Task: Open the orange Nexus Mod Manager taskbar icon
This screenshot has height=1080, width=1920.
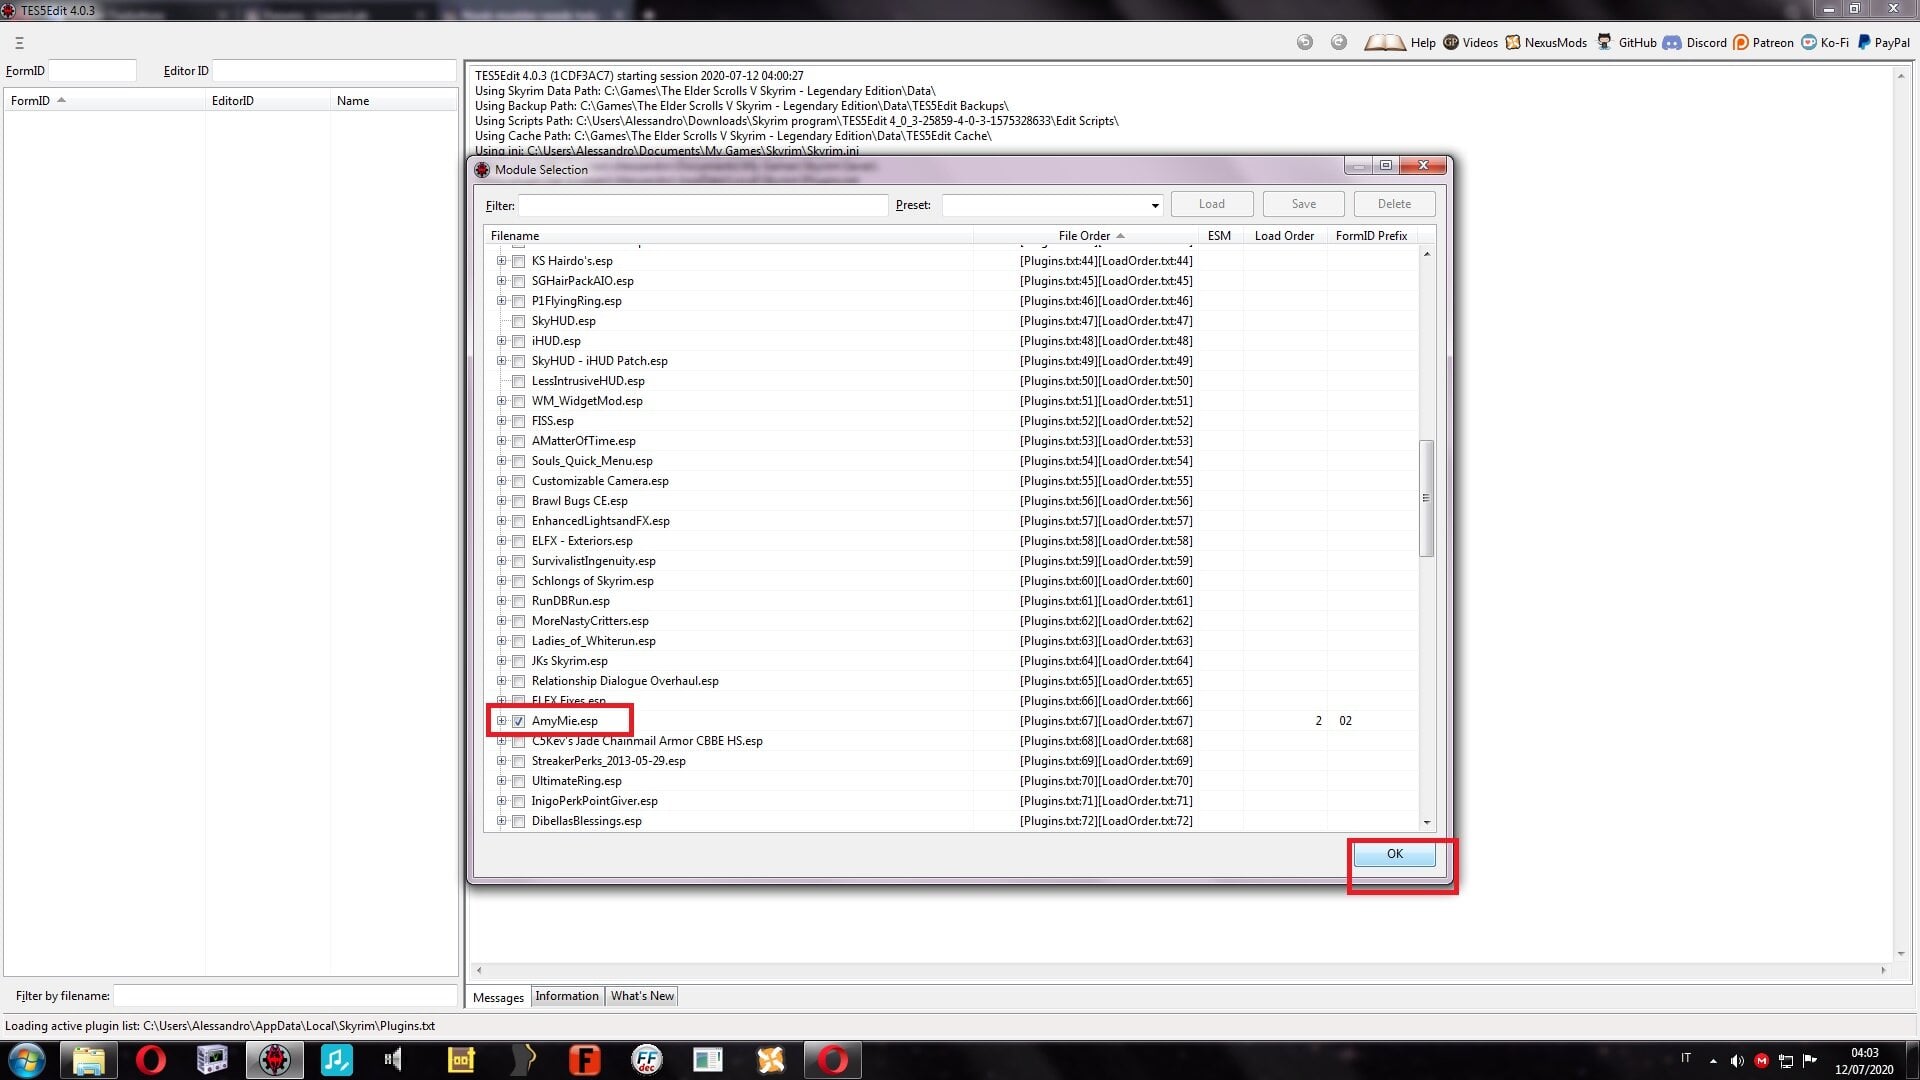Action: tap(771, 1060)
